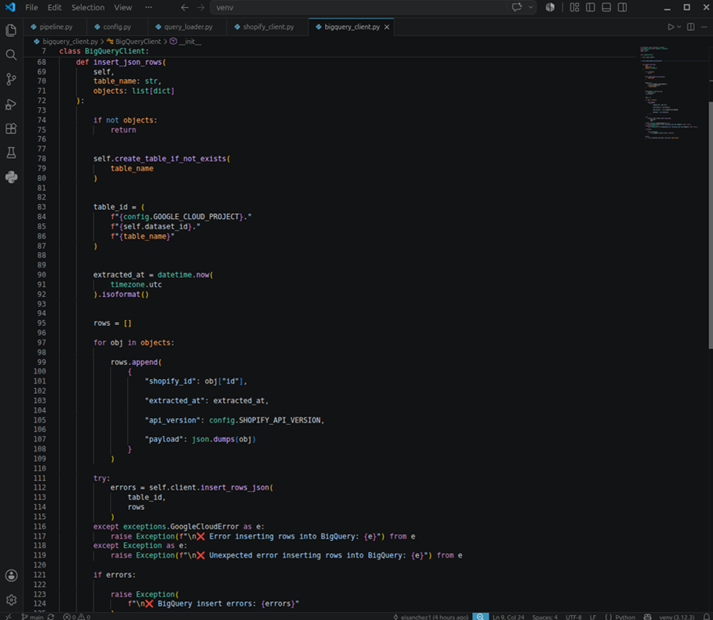Select the venv Python interpreter in status bar
This screenshot has width=713, height=620.
point(677,617)
